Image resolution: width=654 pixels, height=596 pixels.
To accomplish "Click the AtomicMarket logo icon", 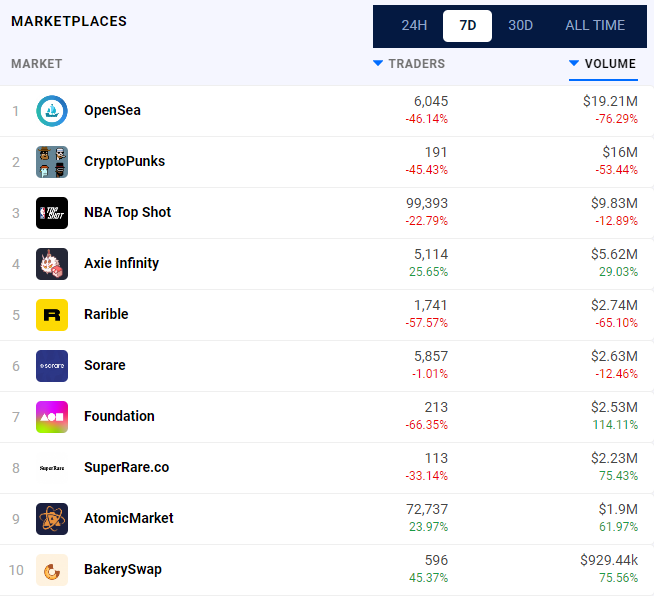I will pyautogui.click(x=52, y=519).
